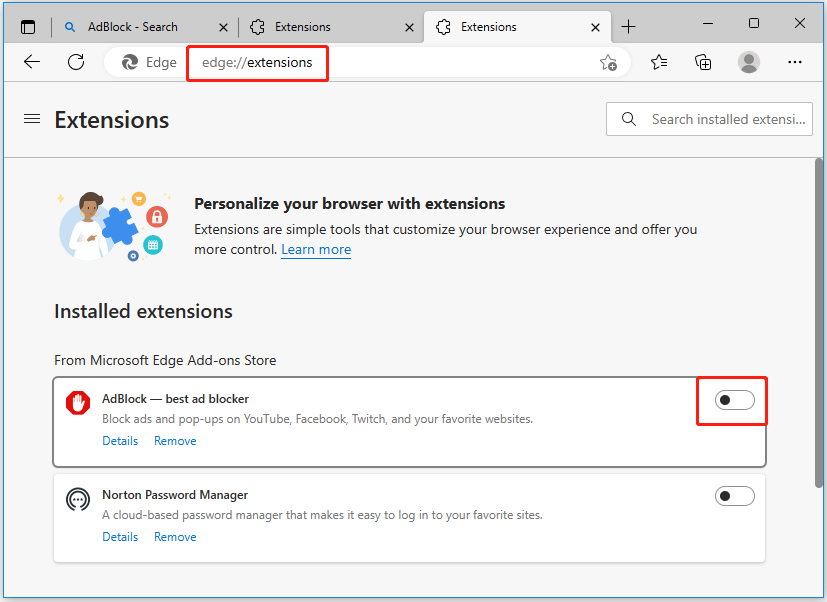Click the Search installed extensions field

tap(720, 118)
